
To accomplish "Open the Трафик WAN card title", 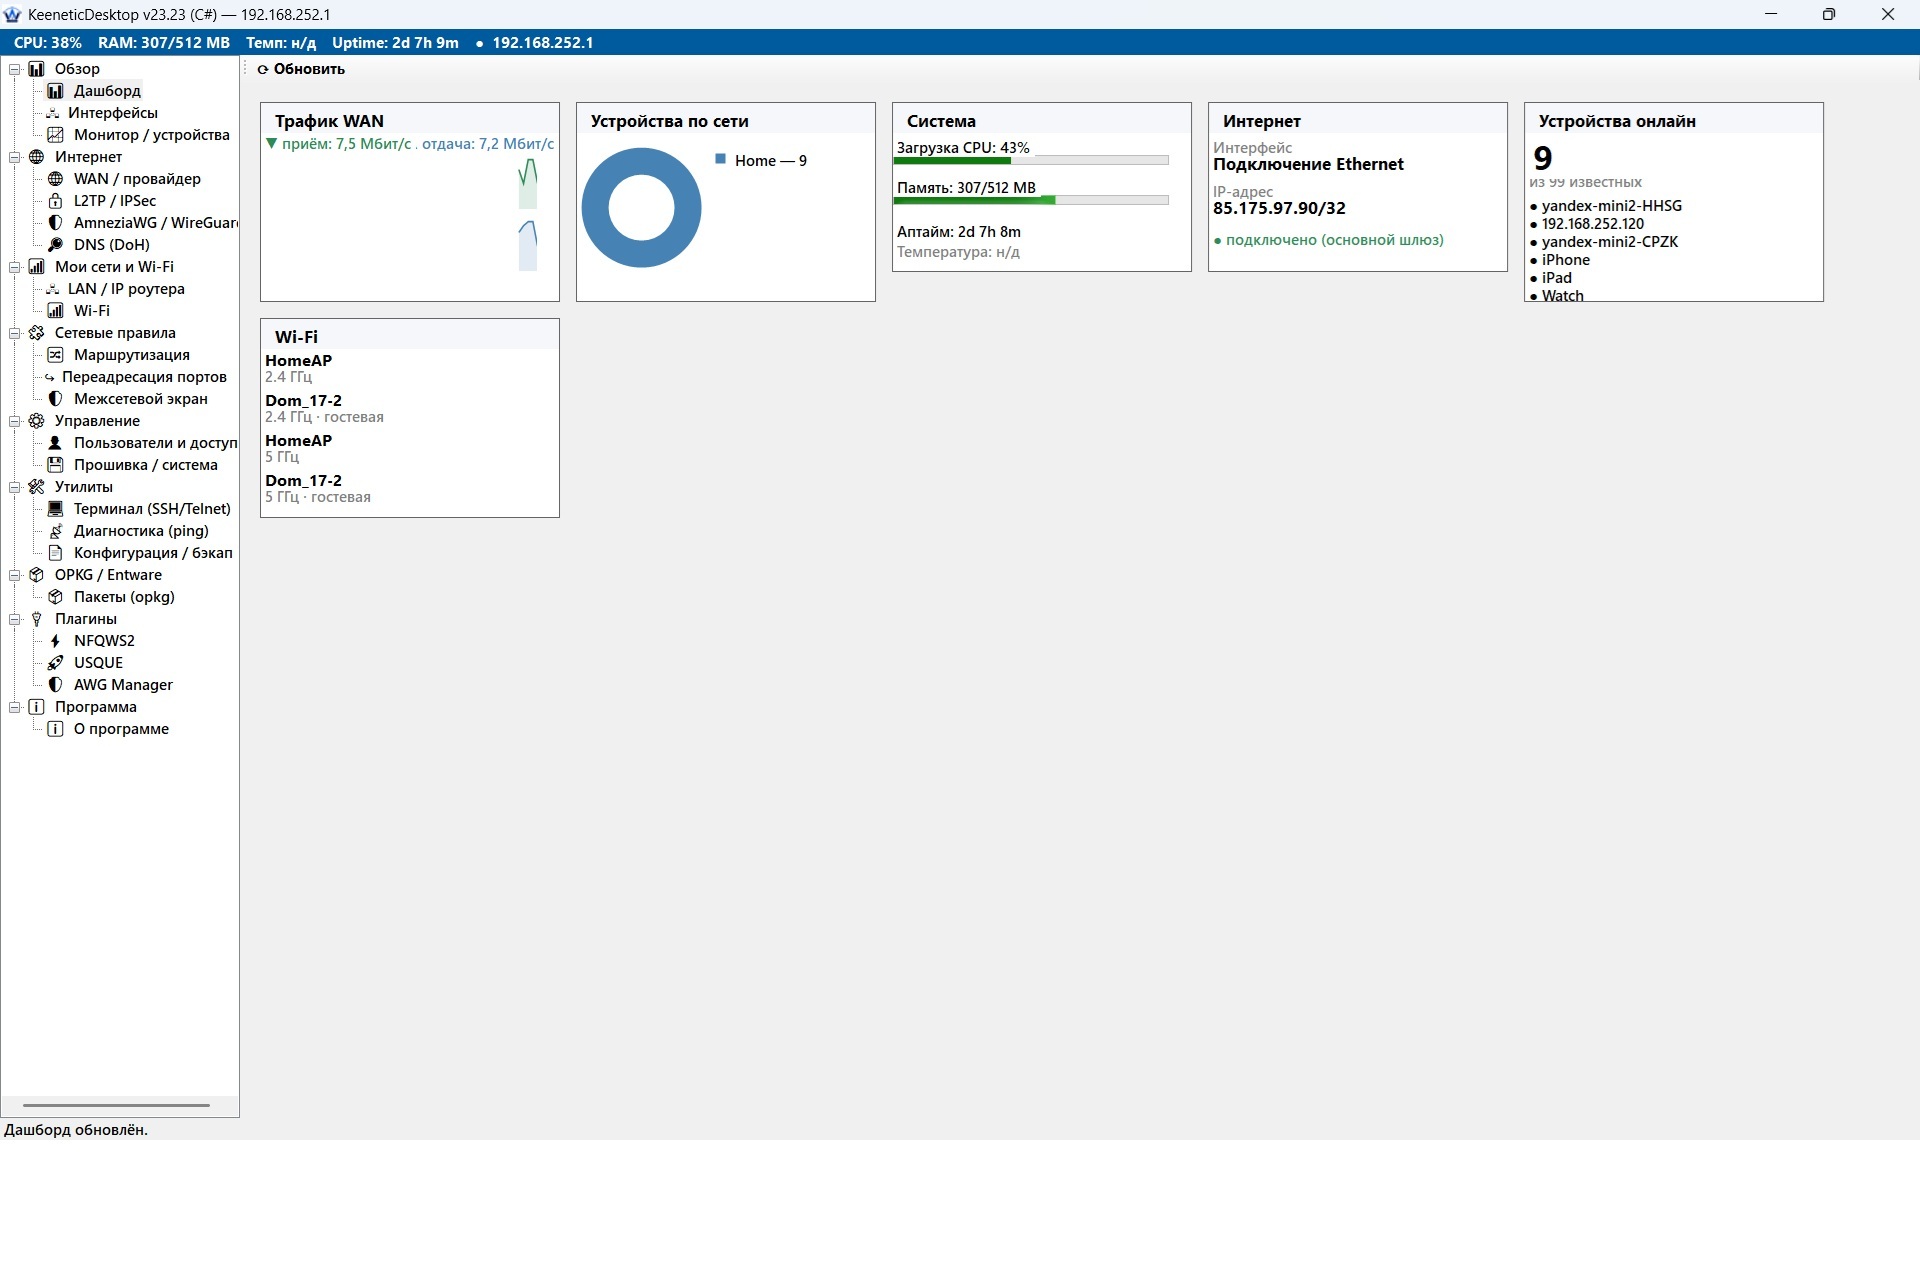I will pyautogui.click(x=329, y=121).
